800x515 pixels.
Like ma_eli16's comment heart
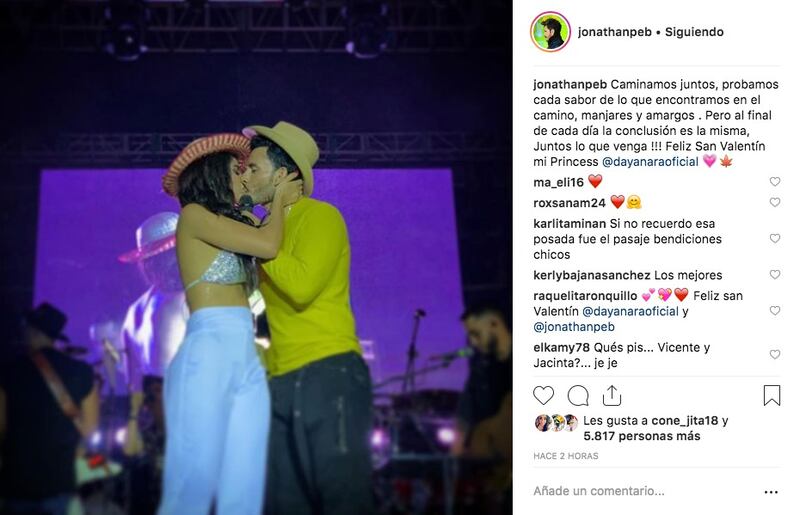pyautogui.click(x=775, y=182)
